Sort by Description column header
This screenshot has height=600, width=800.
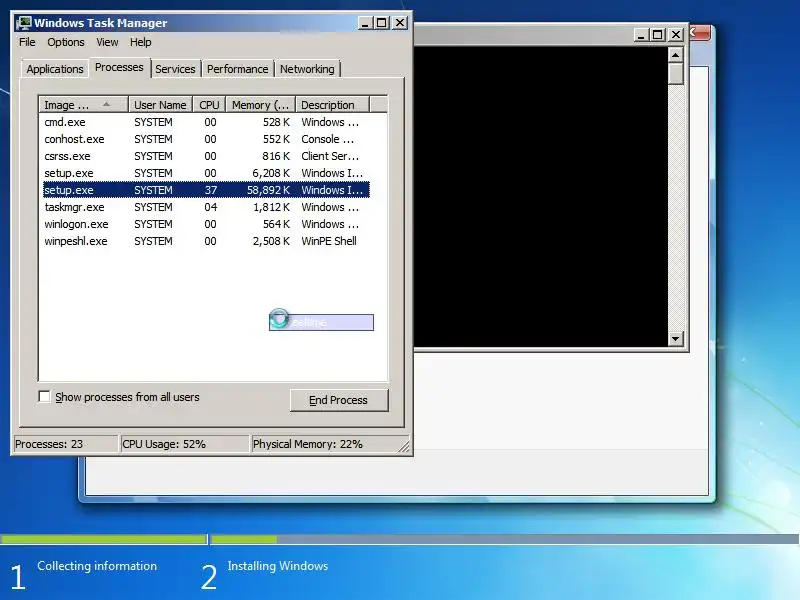tap(332, 105)
